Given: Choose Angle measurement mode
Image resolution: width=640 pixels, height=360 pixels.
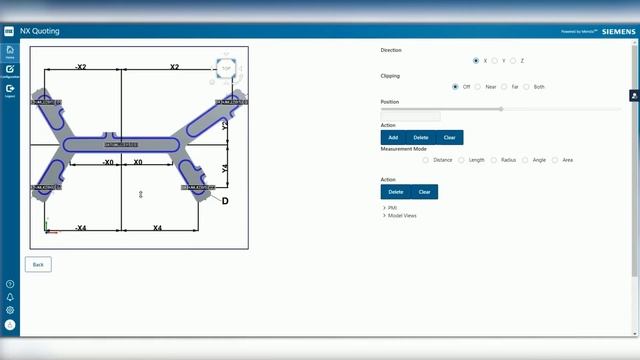Looking at the screenshot, I should (525, 160).
